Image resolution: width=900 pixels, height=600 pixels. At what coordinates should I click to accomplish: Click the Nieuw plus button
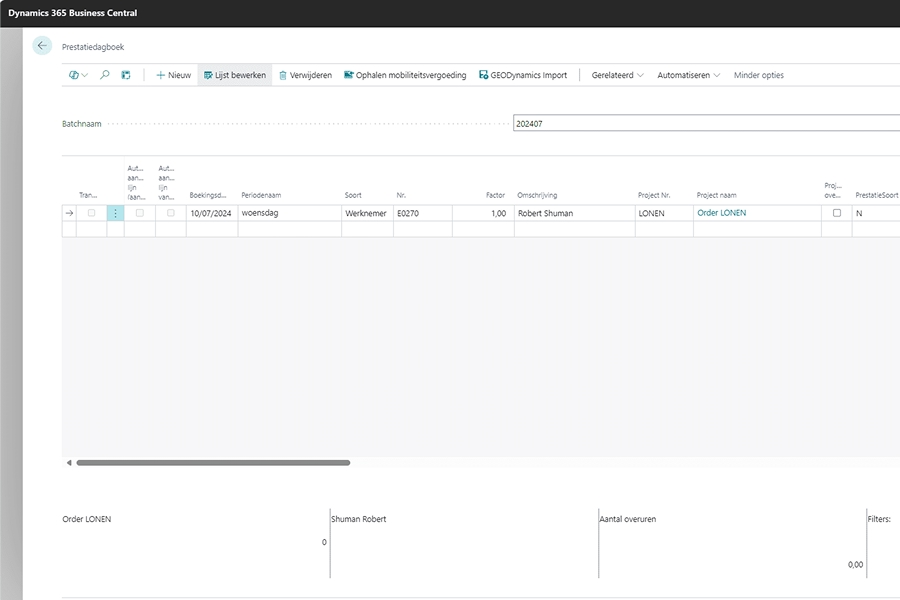[173, 75]
